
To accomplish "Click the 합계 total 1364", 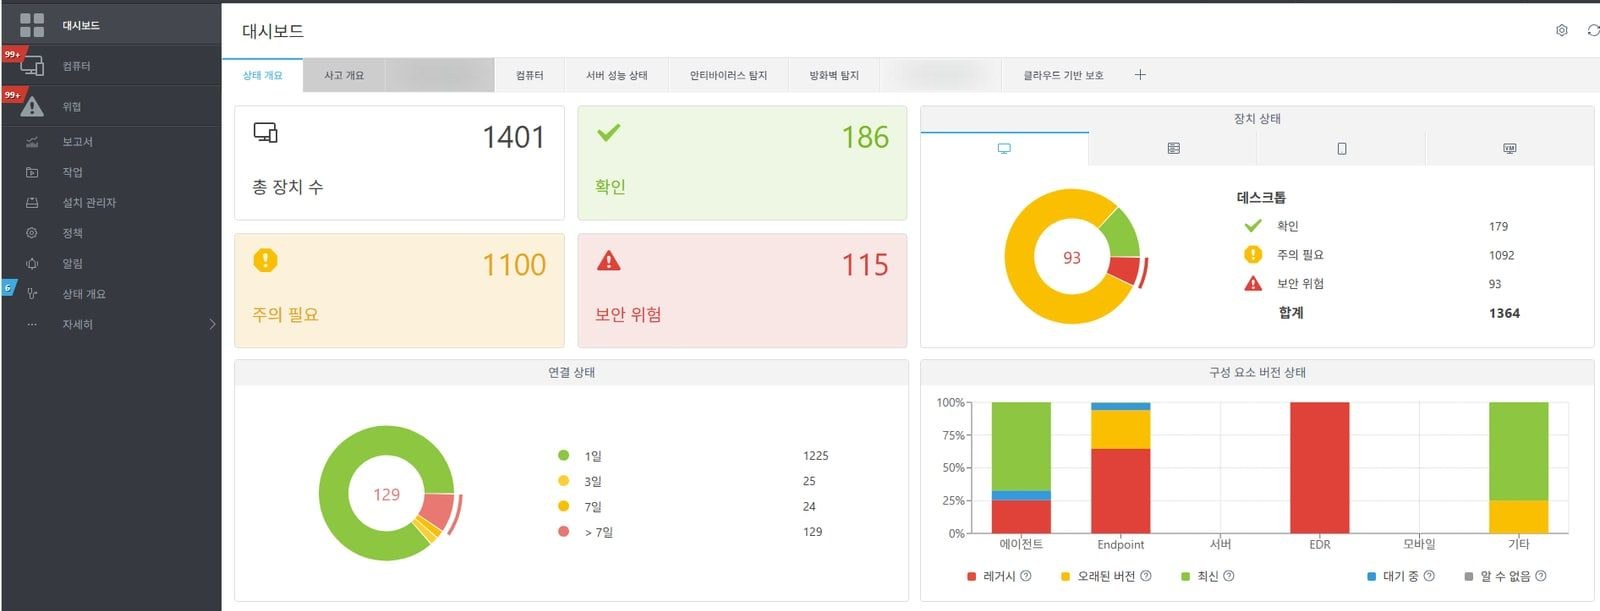I will pos(1504,313).
